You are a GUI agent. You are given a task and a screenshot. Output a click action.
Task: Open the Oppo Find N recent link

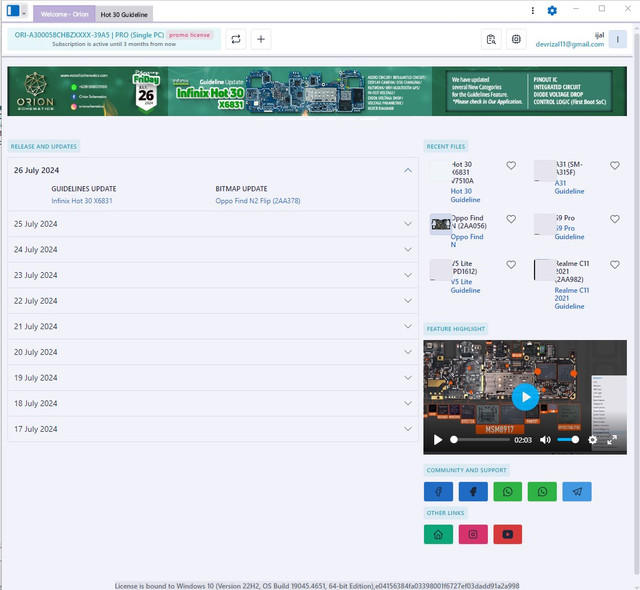point(467,241)
